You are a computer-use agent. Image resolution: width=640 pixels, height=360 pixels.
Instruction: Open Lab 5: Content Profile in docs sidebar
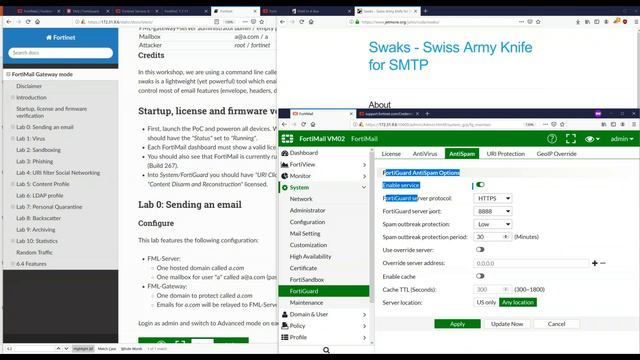coord(43,184)
